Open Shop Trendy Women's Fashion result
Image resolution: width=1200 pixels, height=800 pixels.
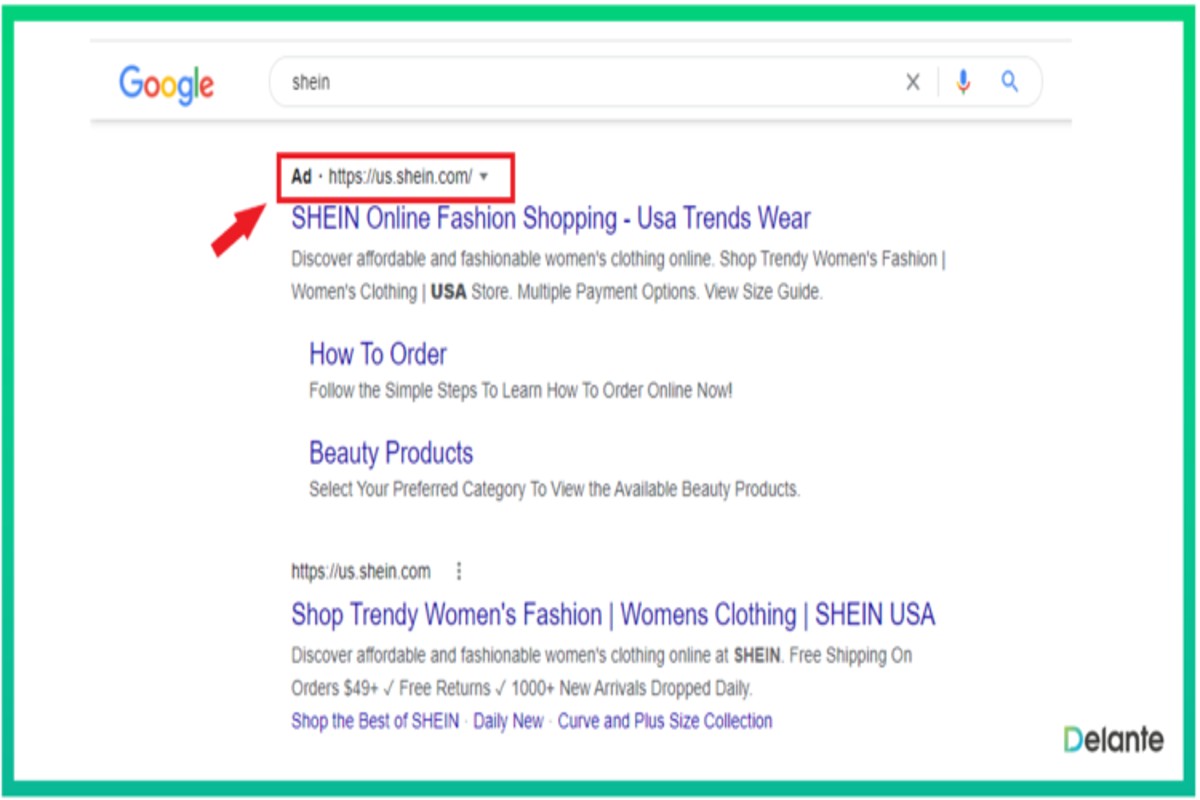pyautogui.click(x=613, y=614)
